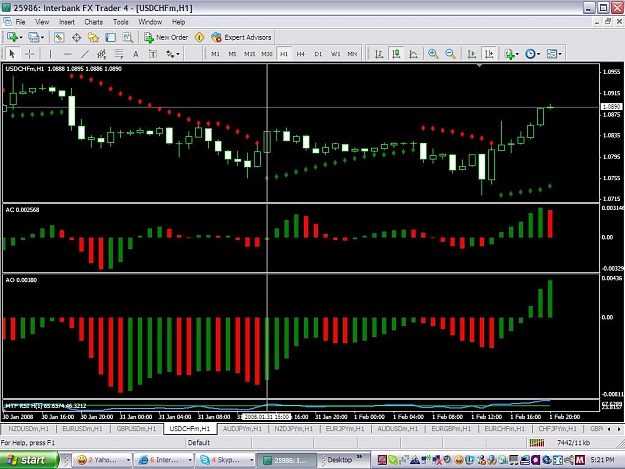The height and width of the screenshot is (469, 625).
Task: Select the Vertical Line tool
Action: point(50,54)
